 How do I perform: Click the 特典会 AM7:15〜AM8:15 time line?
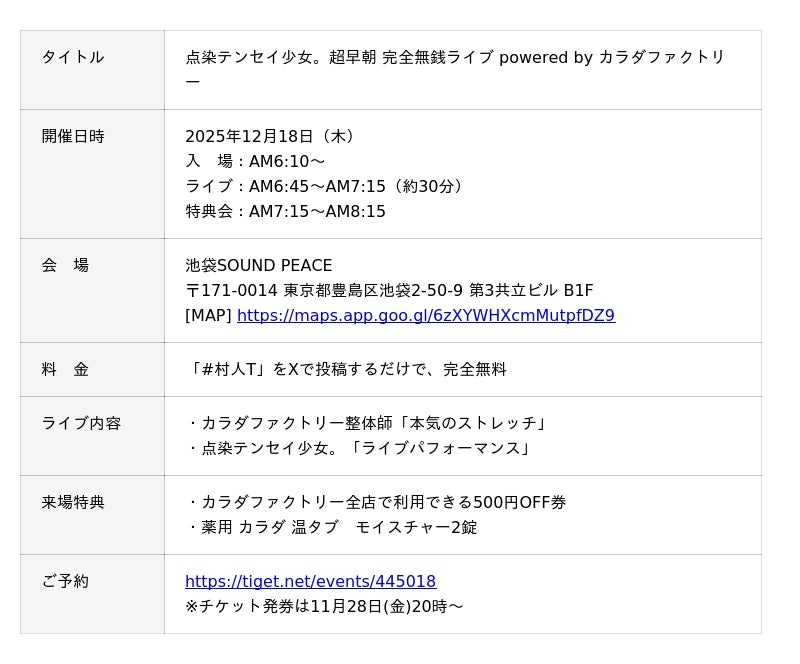[x=285, y=212]
